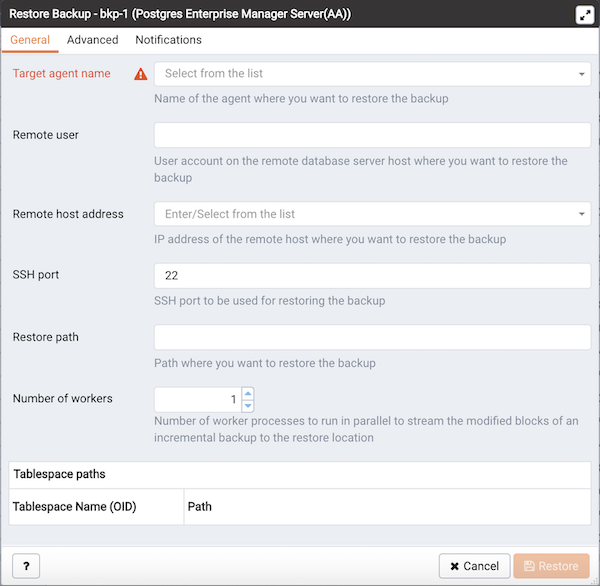Click the Tablespace paths section title
Viewport: 600px width, 586px height.
(x=59, y=474)
